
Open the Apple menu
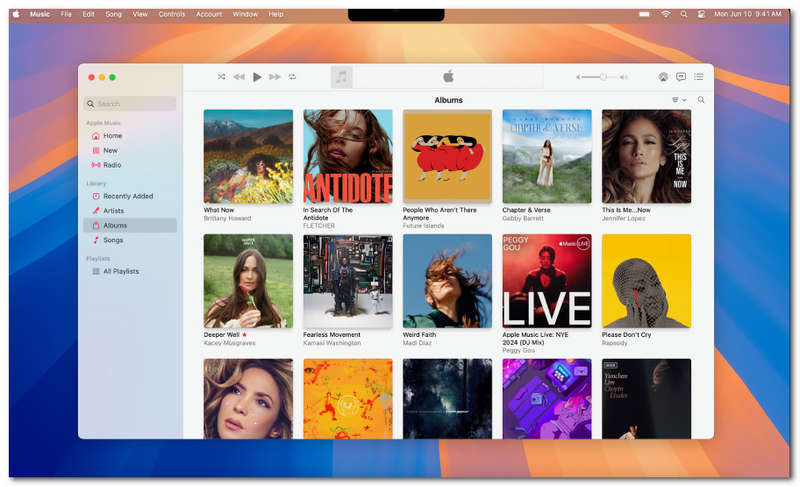click(16, 14)
